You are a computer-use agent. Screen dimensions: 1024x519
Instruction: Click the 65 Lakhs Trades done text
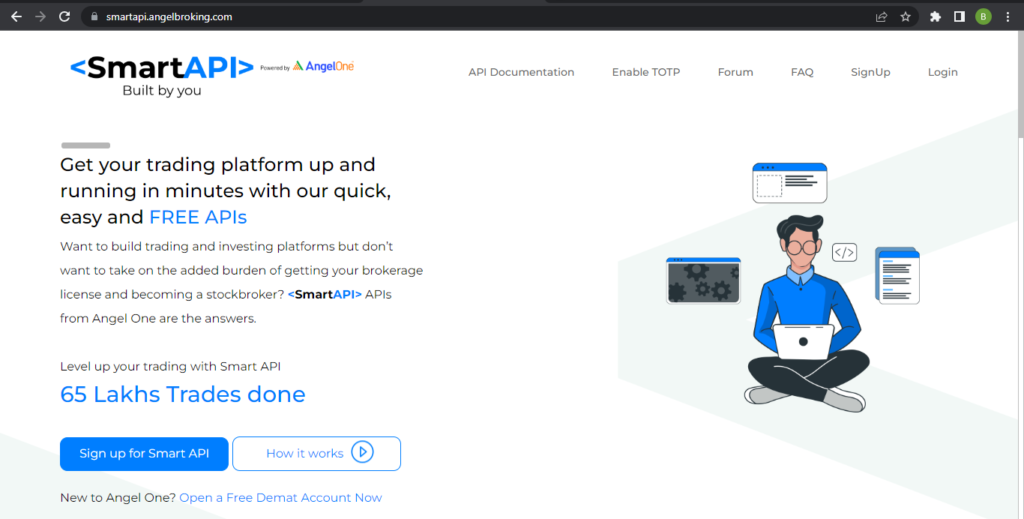tap(183, 394)
